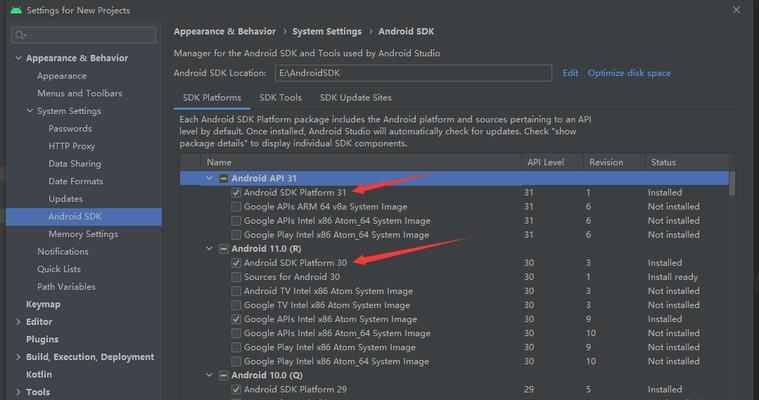This screenshot has height=400, width=759.
Task: Check Android TV Intel x86 Atom System Image
Action: [236, 291]
